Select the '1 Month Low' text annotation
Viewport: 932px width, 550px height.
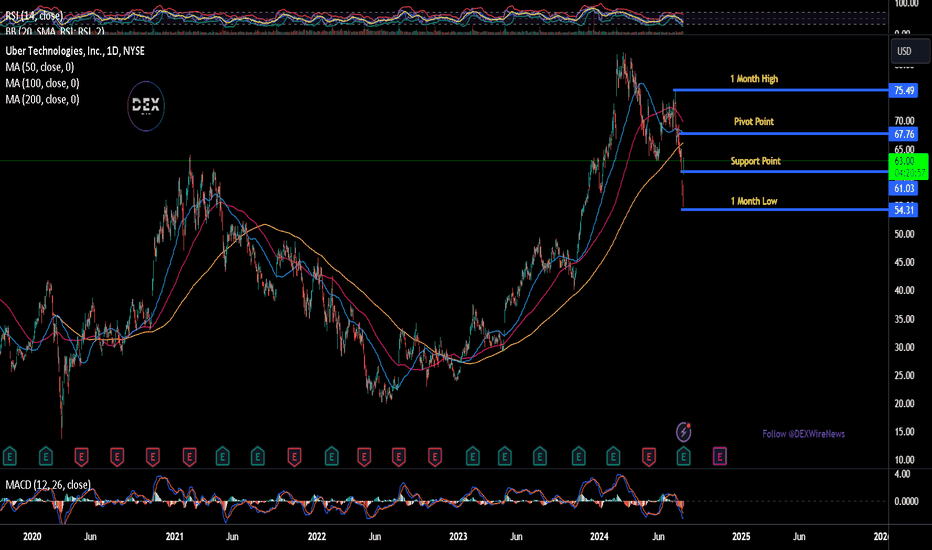pyautogui.click(x=754, y=201)
